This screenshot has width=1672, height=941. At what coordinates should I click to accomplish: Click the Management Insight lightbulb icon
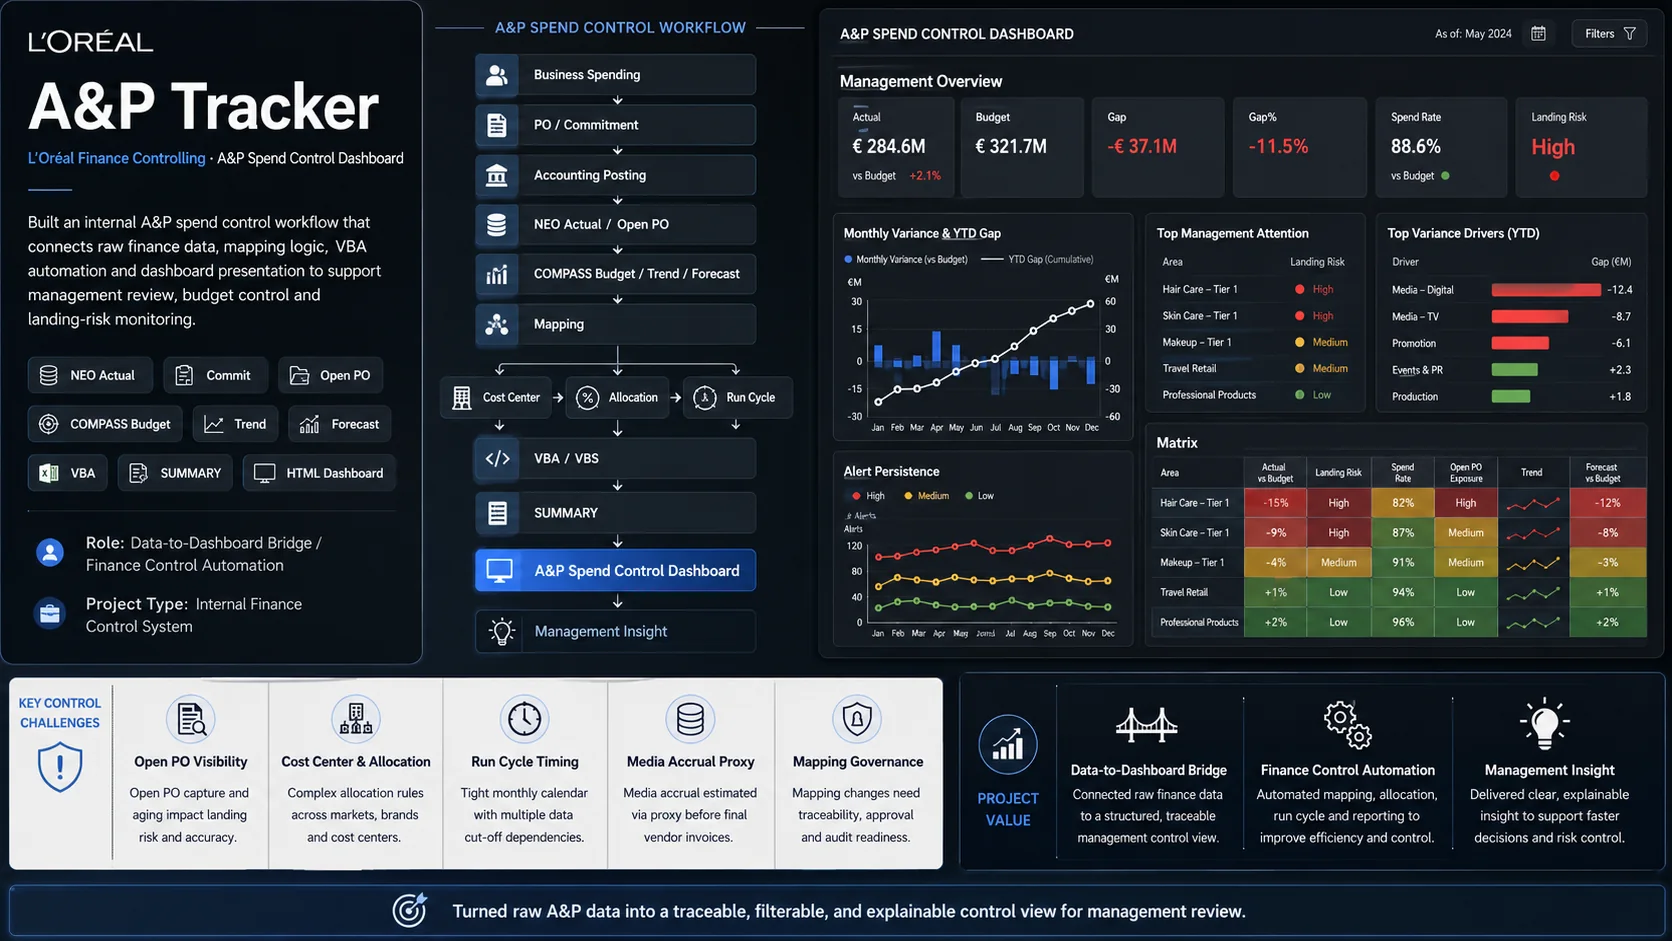pos(502,631)
